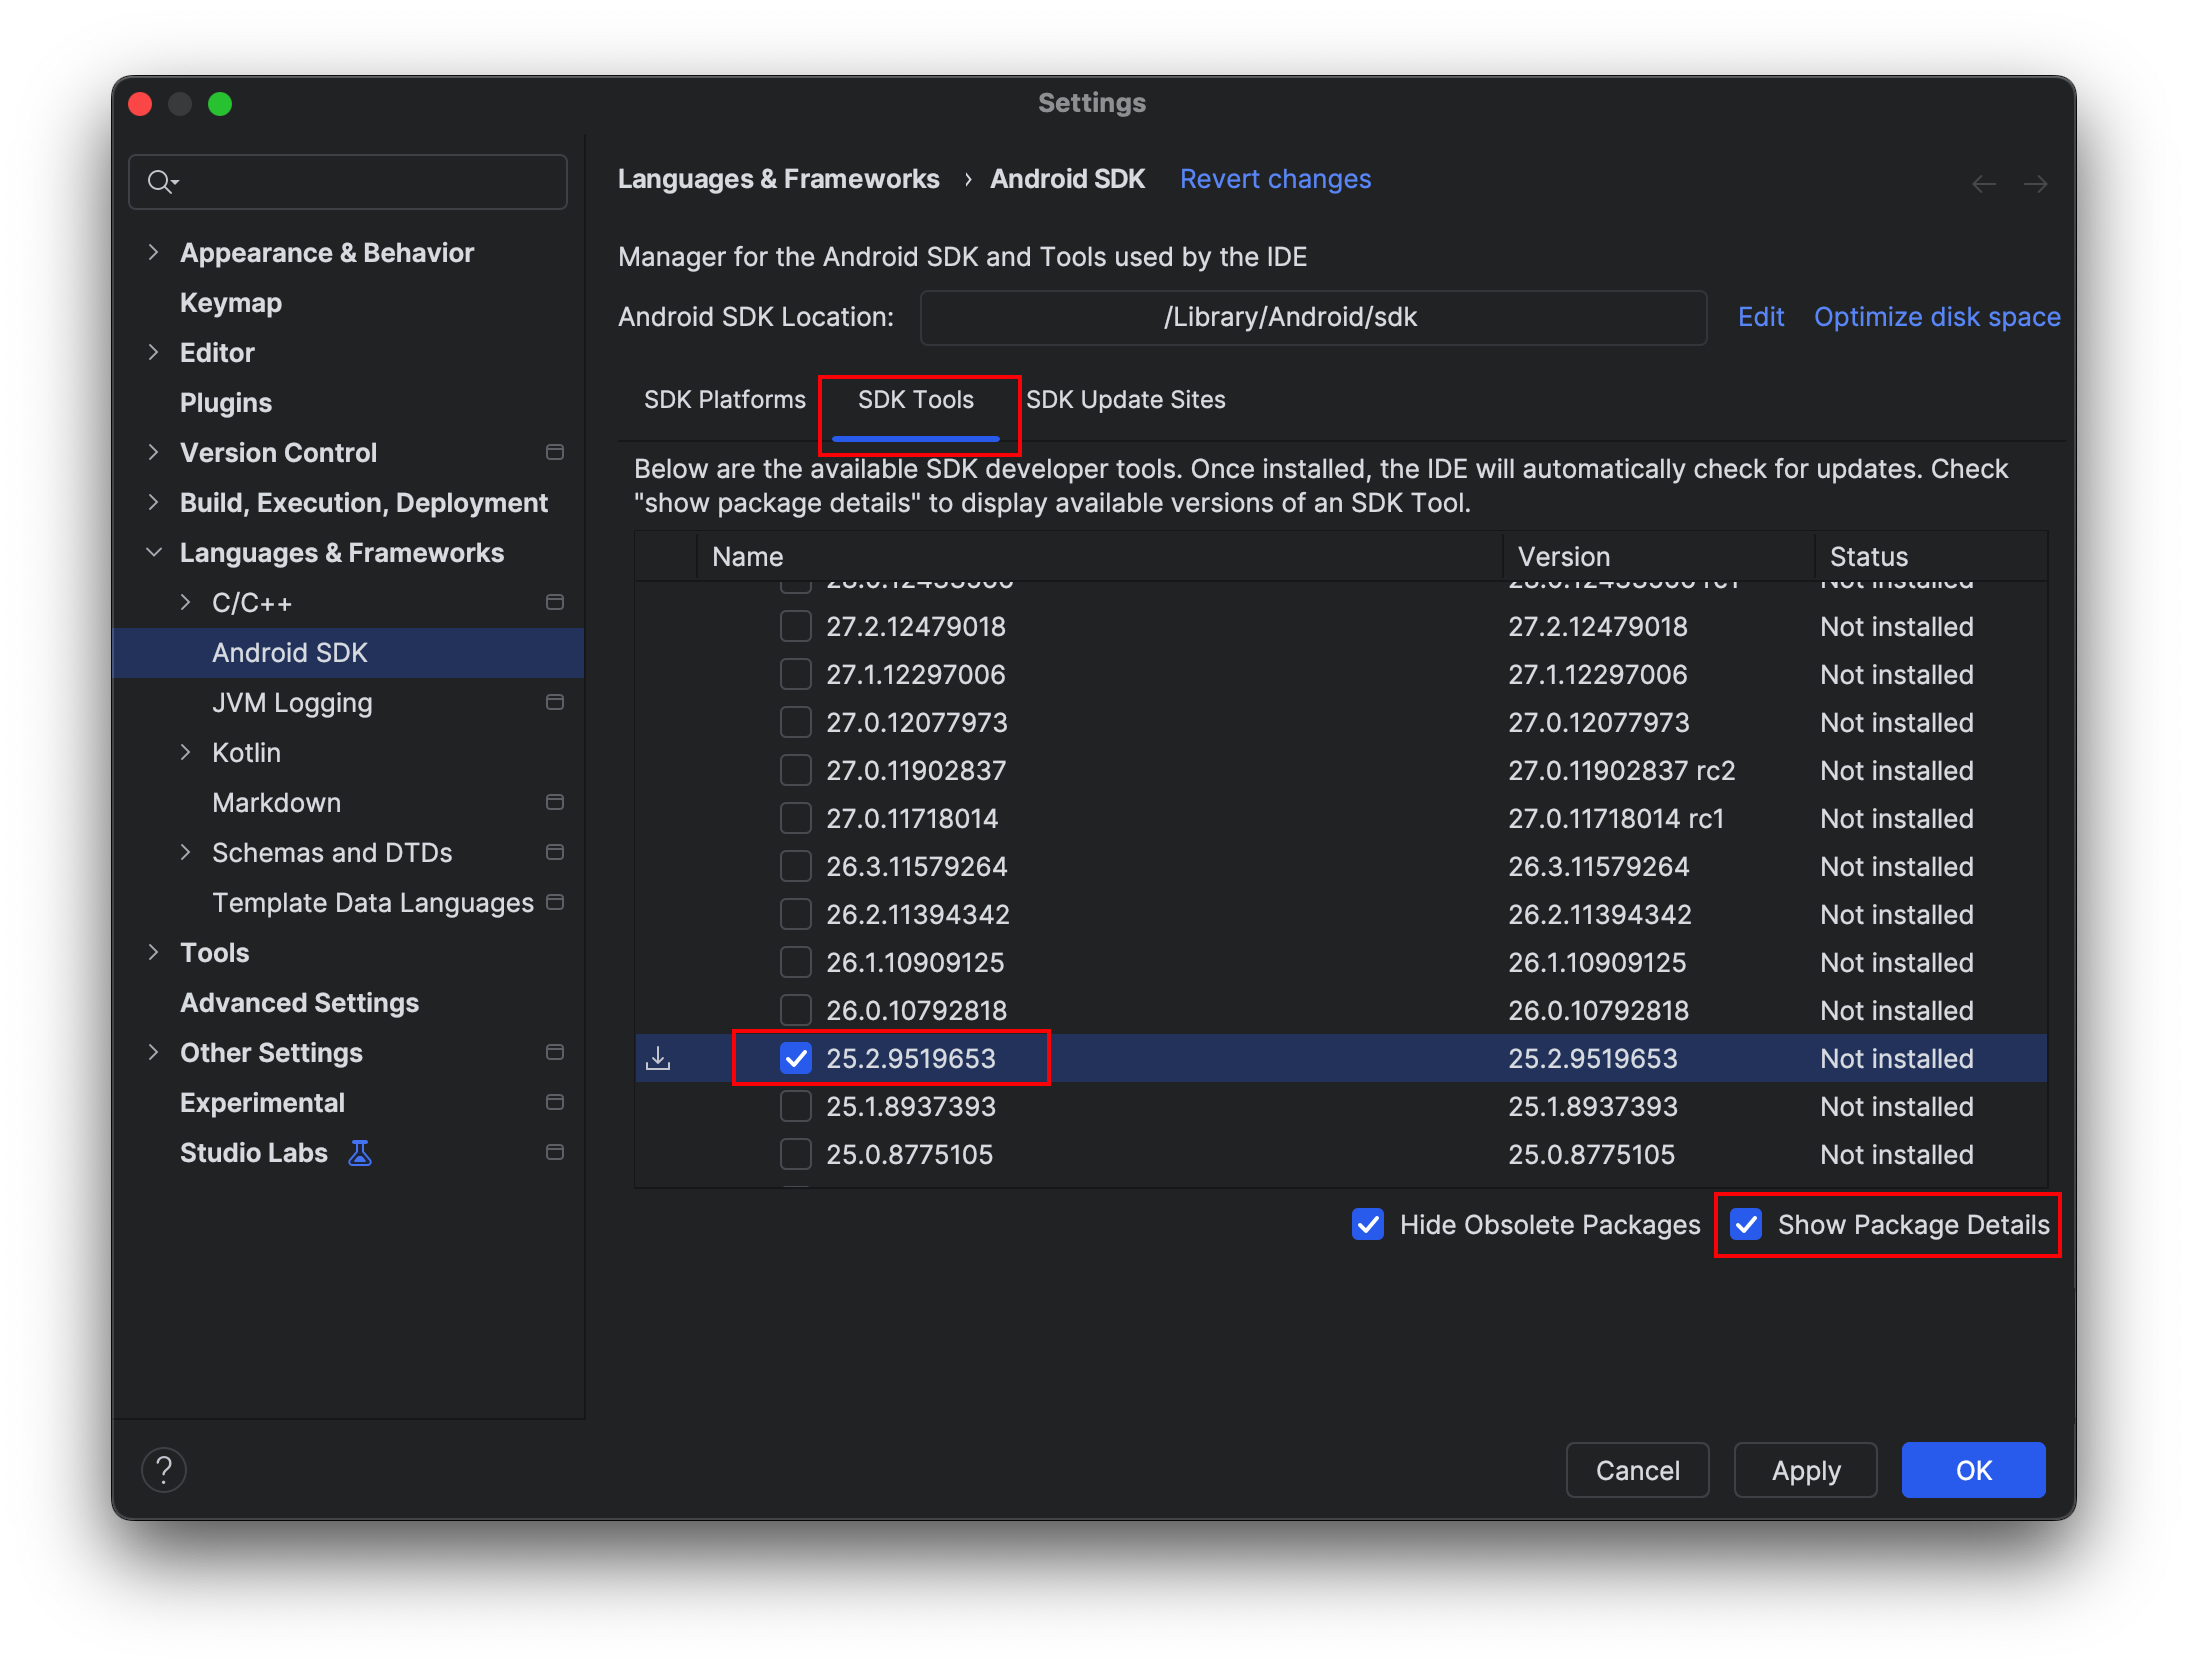This screenshot has width=2188, height=1668.
Task: Expand the Kotlin settings node
Action: coord(185,752)
